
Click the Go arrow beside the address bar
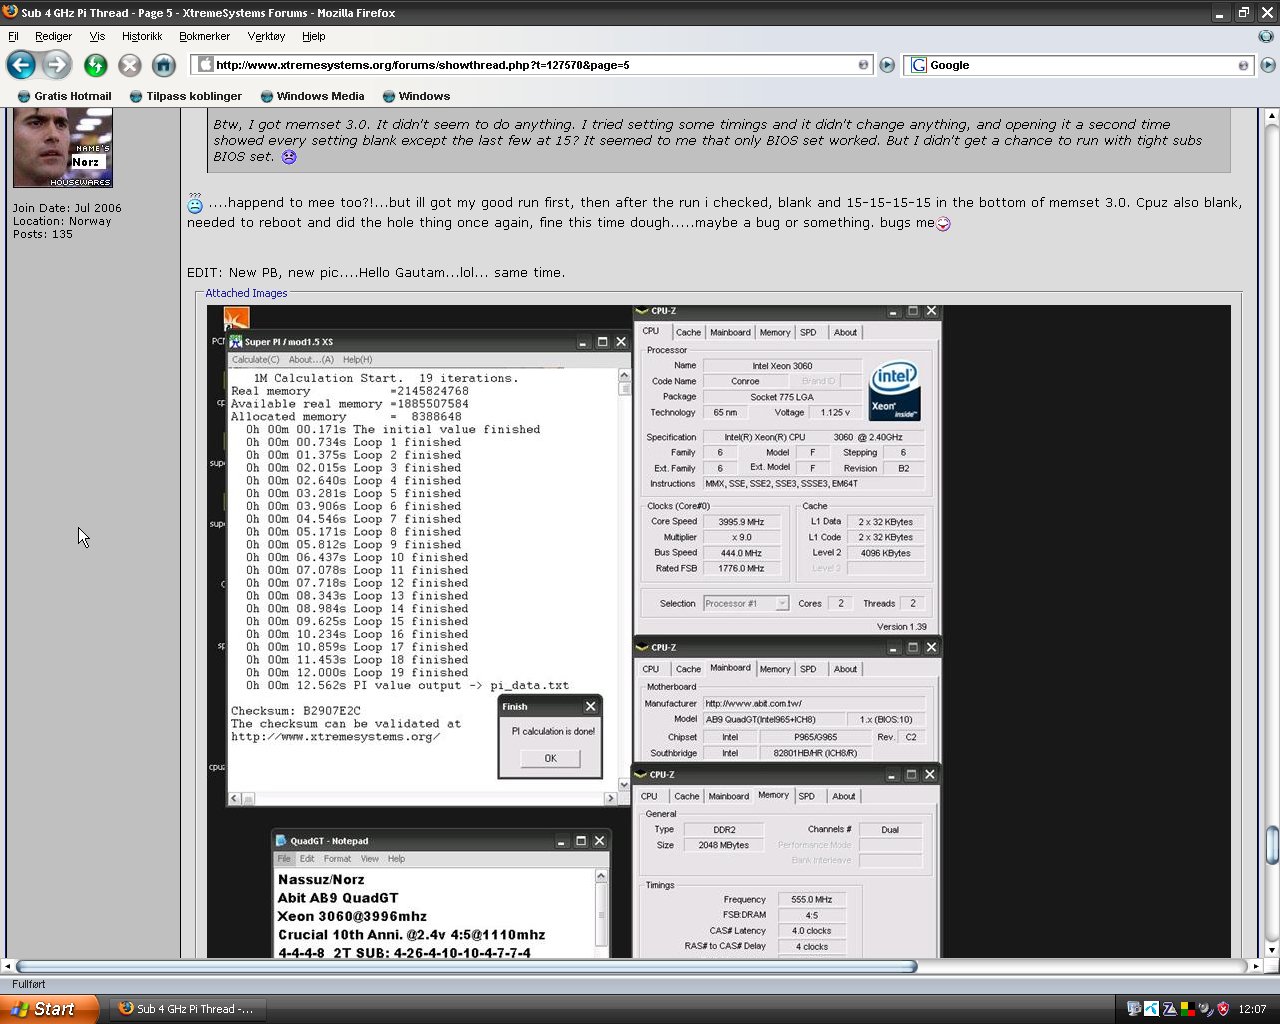click(887, 65)
